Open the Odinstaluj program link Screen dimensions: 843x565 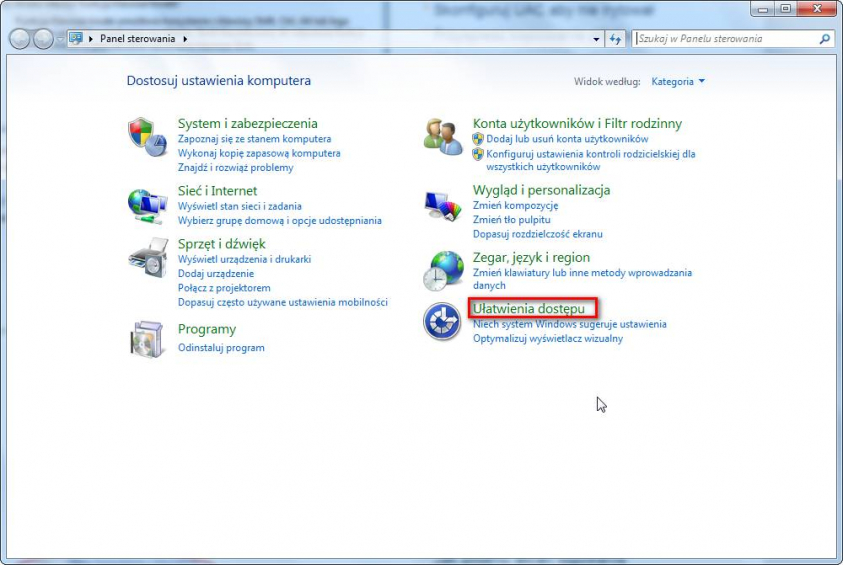[221, 348]
